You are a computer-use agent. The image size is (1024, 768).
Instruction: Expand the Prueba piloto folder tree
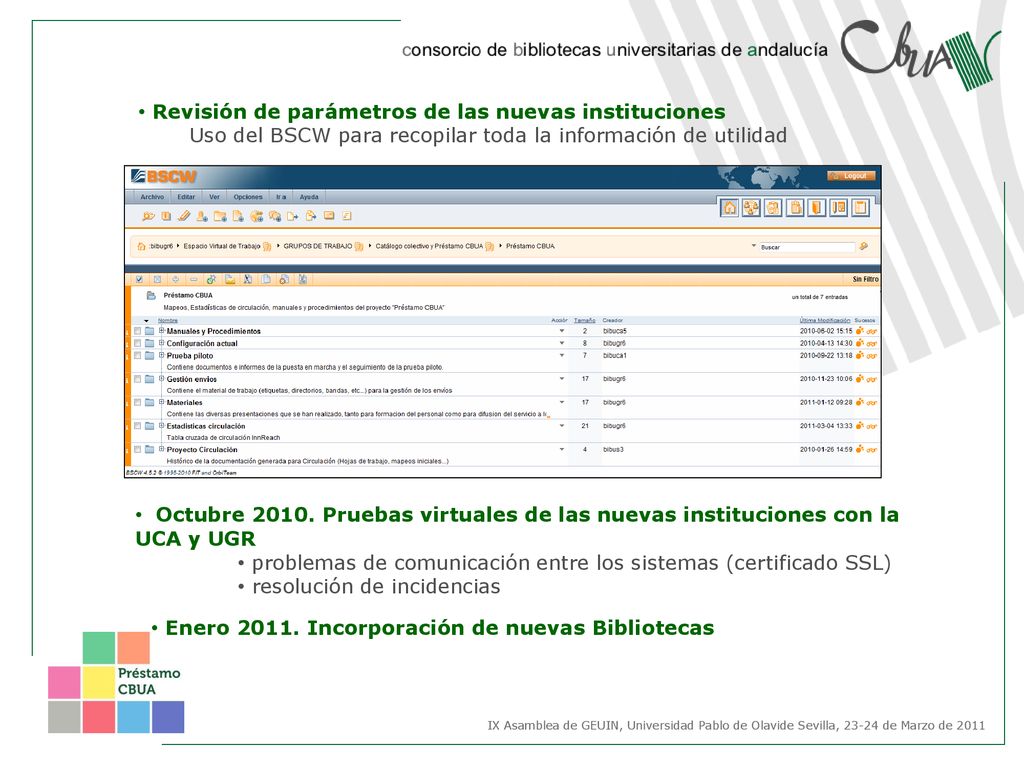[161, 355]
